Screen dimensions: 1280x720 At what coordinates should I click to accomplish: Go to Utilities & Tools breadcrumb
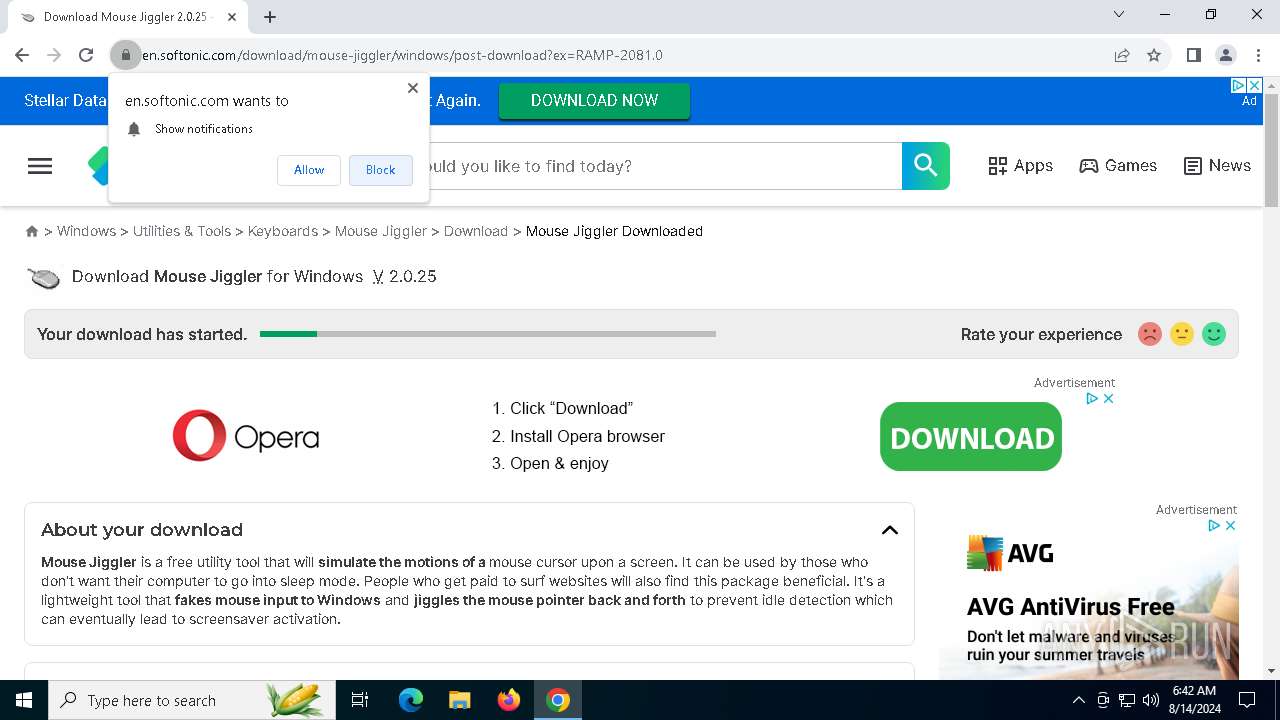tap(182, 231)
